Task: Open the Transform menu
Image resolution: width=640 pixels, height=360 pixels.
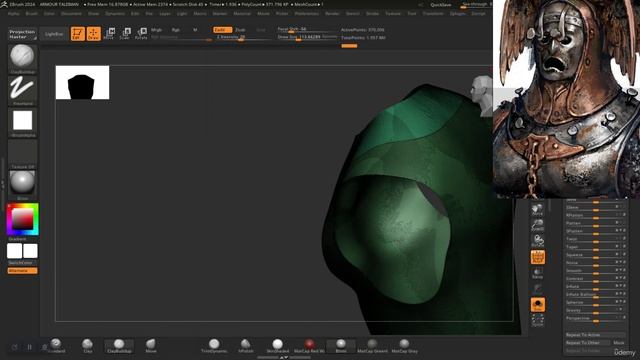Action: 433,13
